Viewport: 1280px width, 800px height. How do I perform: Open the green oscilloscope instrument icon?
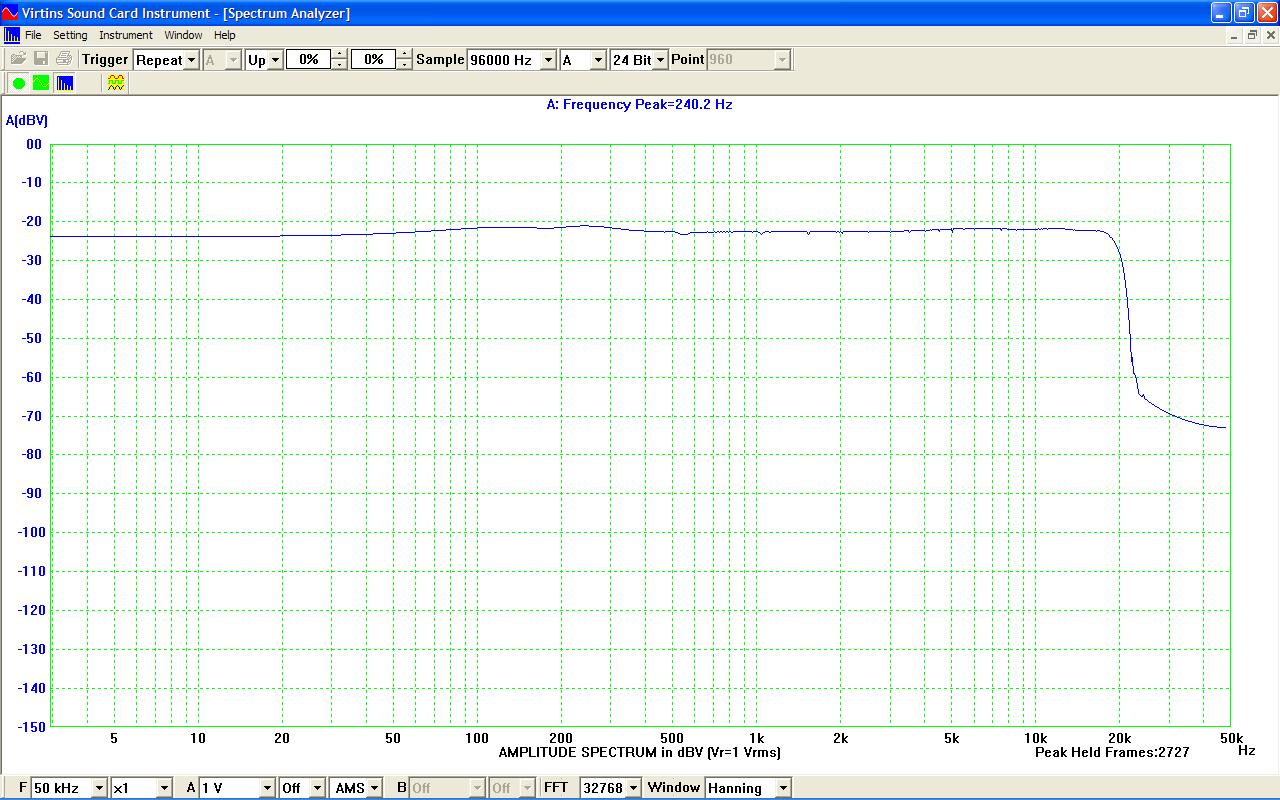tap(41, 83)
